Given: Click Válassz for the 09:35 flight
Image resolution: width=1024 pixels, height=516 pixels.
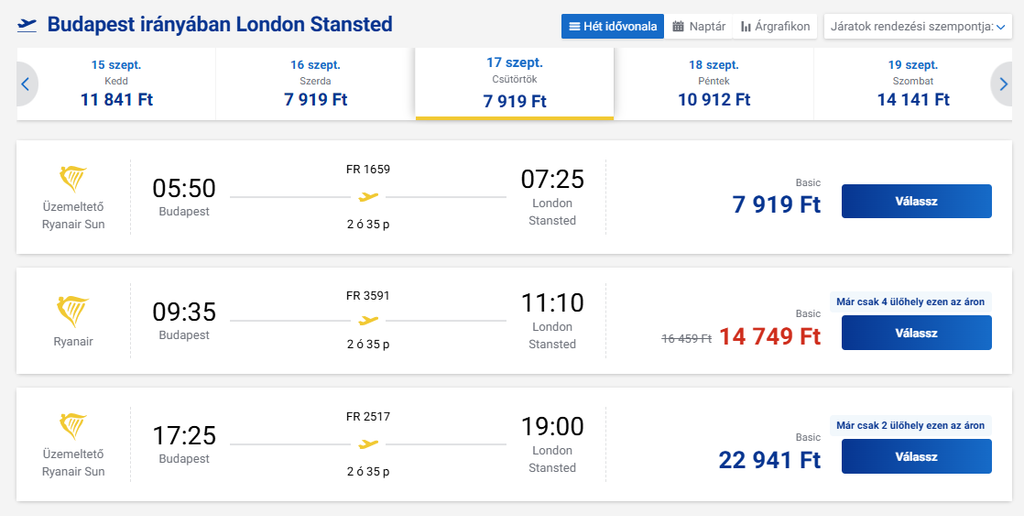Looking at the screenshot, I should click(x=916, y=333).
